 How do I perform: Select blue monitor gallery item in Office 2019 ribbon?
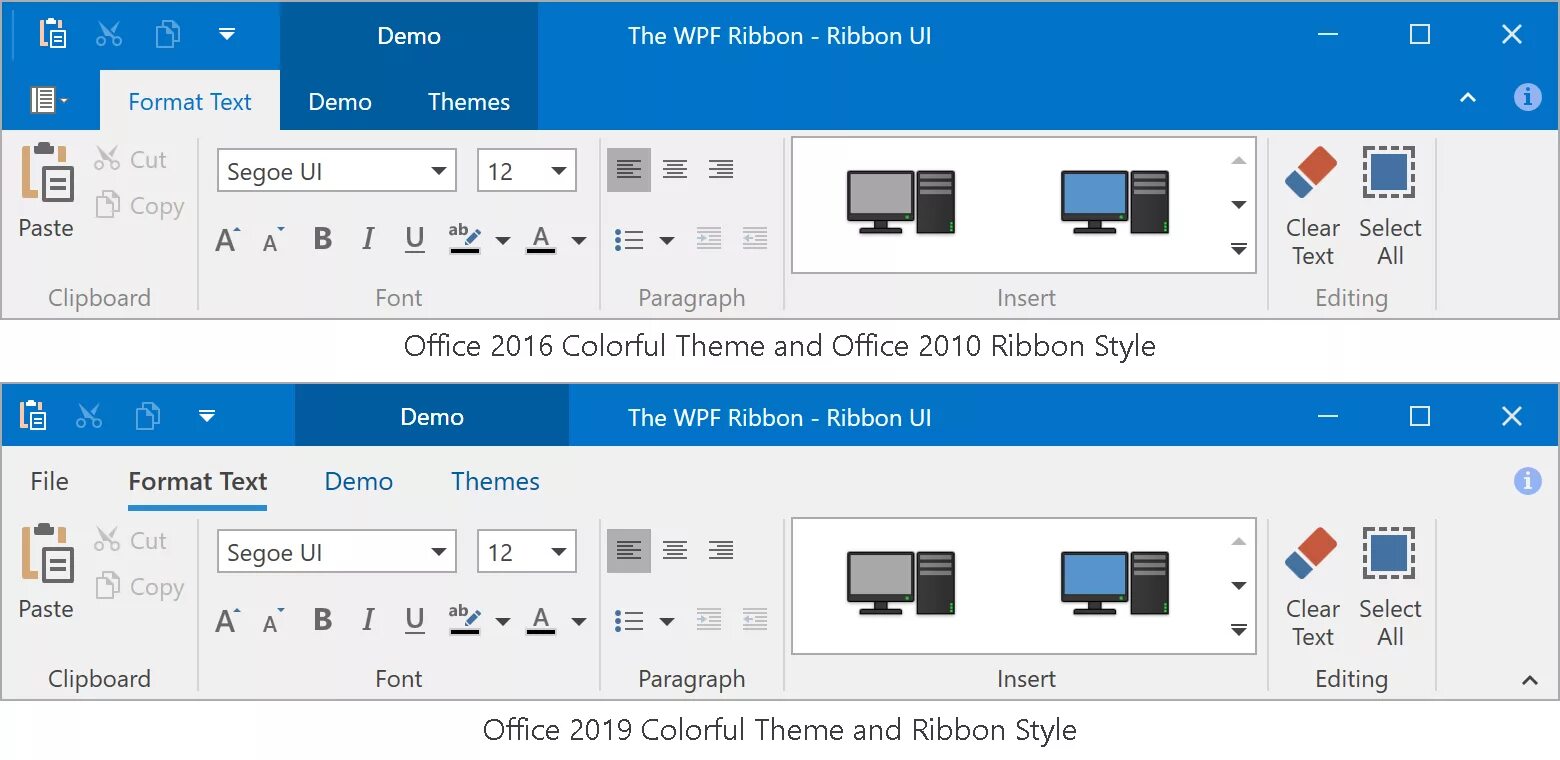tap(1114, 583)
